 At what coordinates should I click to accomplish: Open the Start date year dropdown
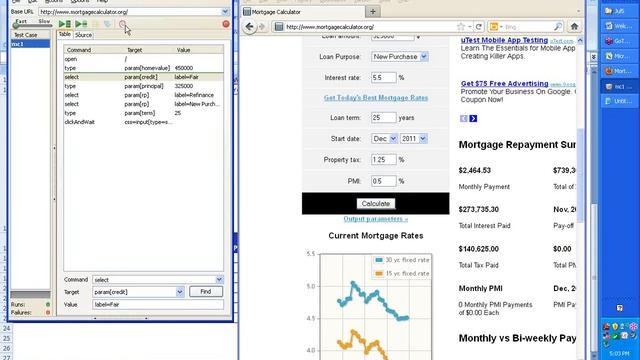(x=414, y=139)
